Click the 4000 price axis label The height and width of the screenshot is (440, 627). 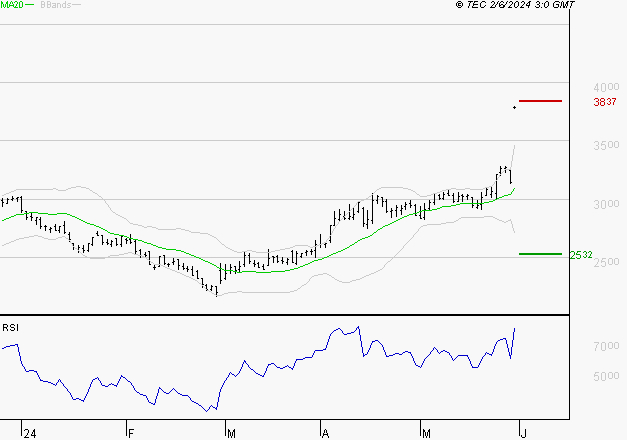click(606, 87)
